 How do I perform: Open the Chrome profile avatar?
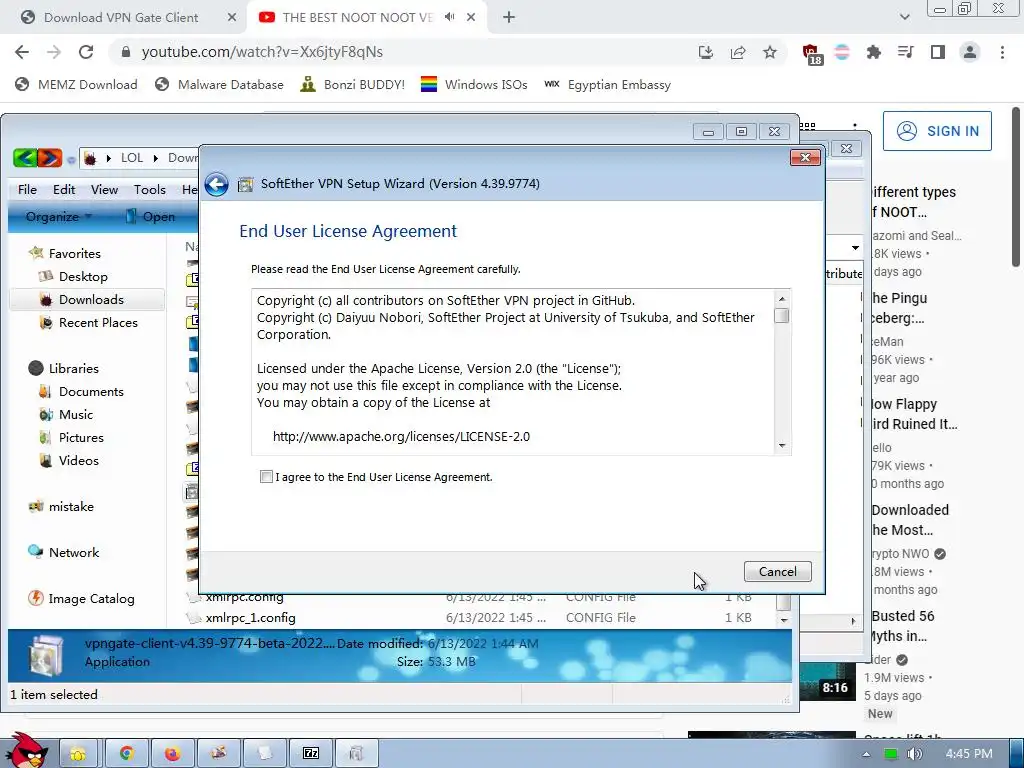tap(970, 52)
